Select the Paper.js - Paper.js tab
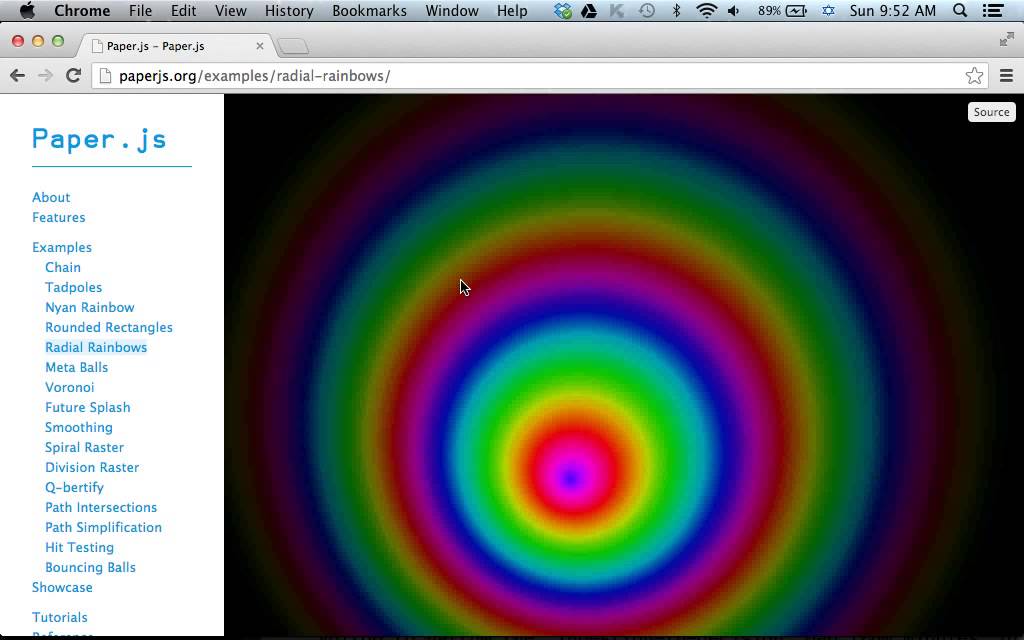This screenshot has width=1024, height=640. tap(173, 46)
